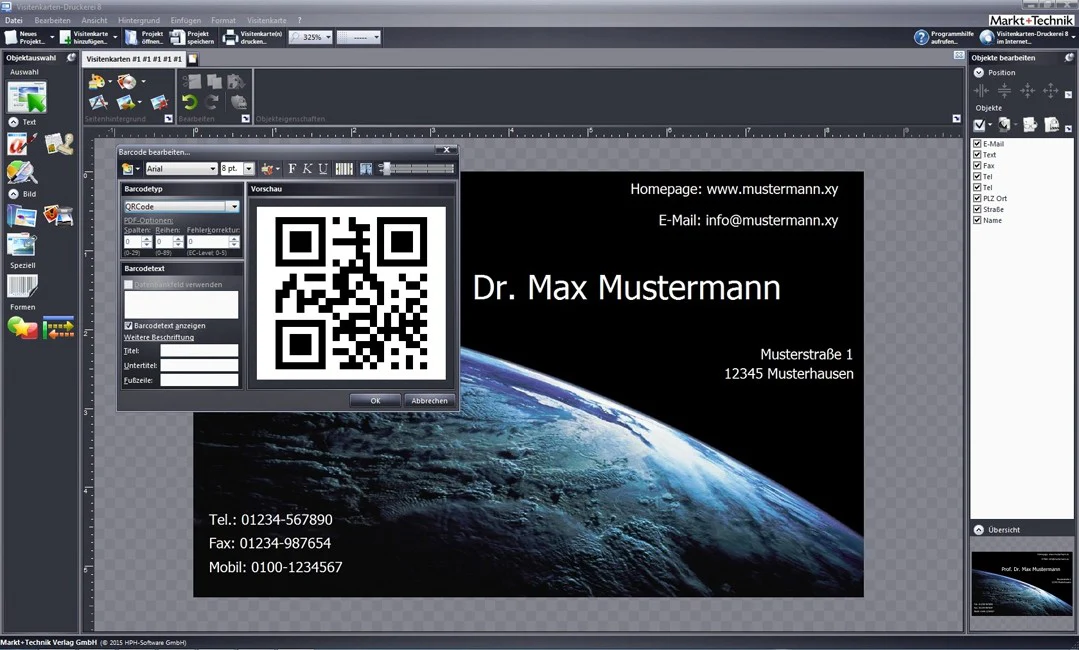Open the Hintergrund menu
This screenshot has height=650, width=1079.
pos(138,21)
